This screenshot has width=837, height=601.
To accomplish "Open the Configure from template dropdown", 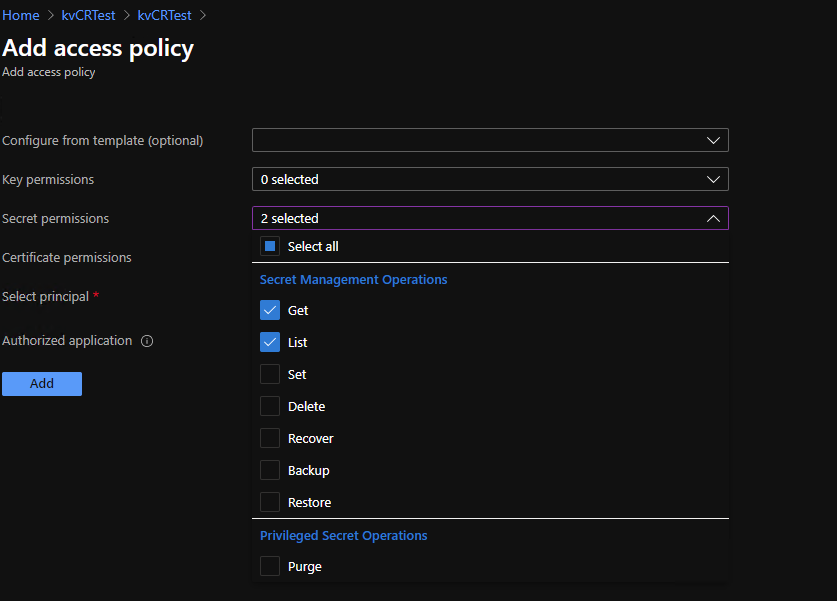I will pyautogui.click(x=490, y=140).
